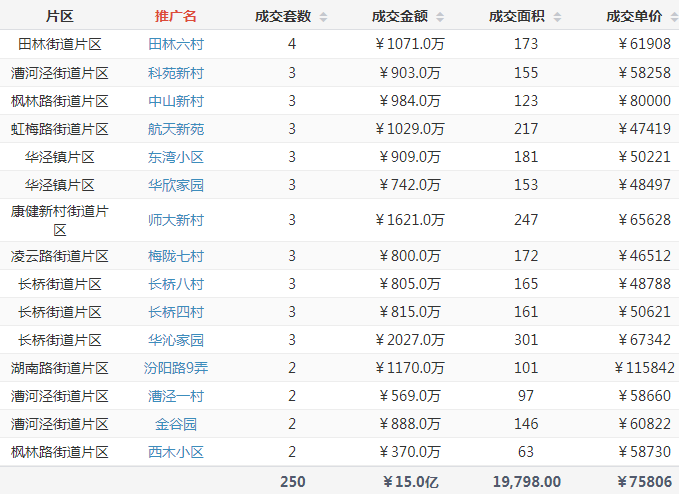
Task: Click the ￥61908 unit price cell
Action: 644,44
